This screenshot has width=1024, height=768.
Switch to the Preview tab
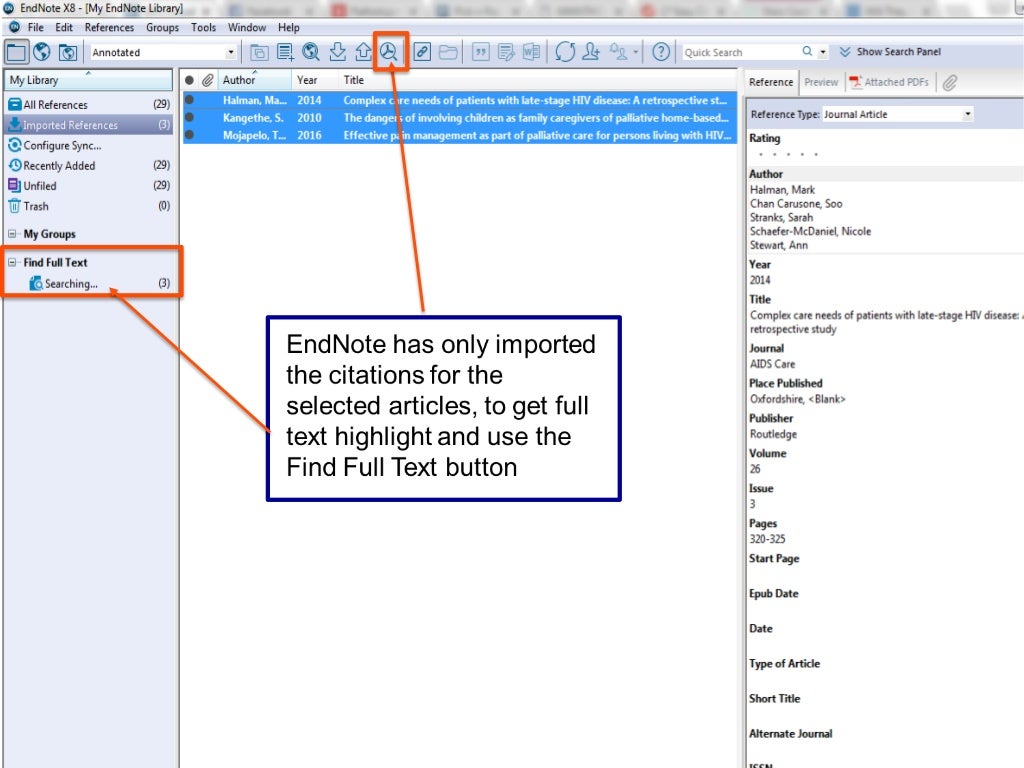pyautogui.click(x=821, y=82)
